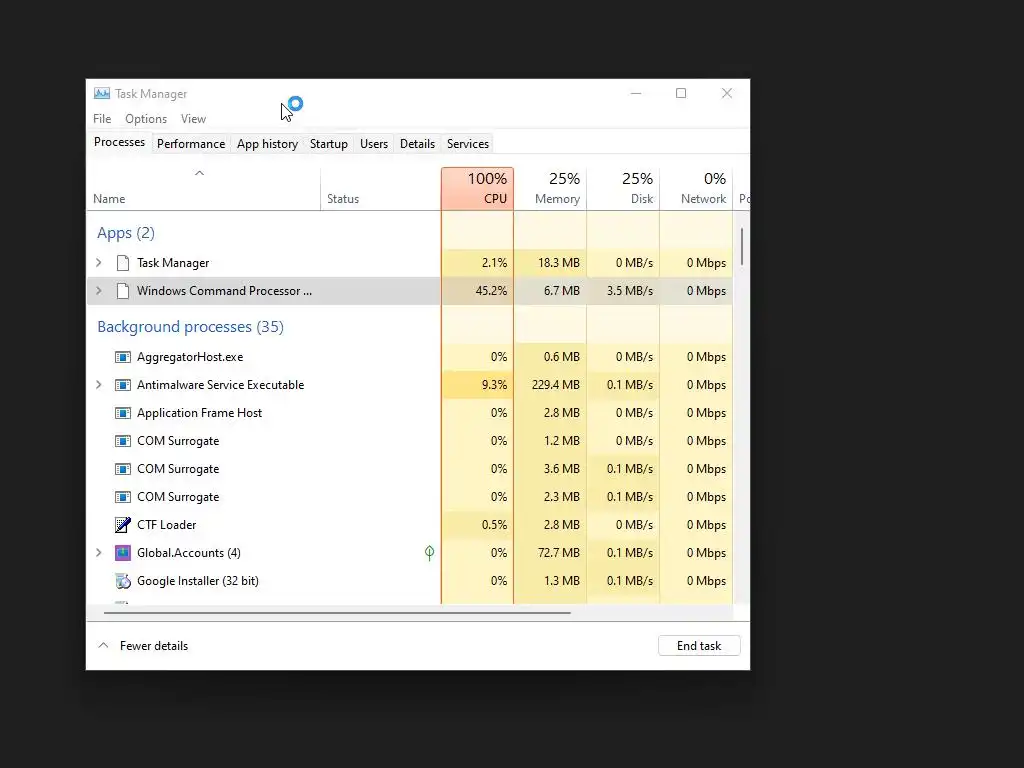Click the Task Manager app row icon
Viewport: 1024px width, 768px height.
122,263
